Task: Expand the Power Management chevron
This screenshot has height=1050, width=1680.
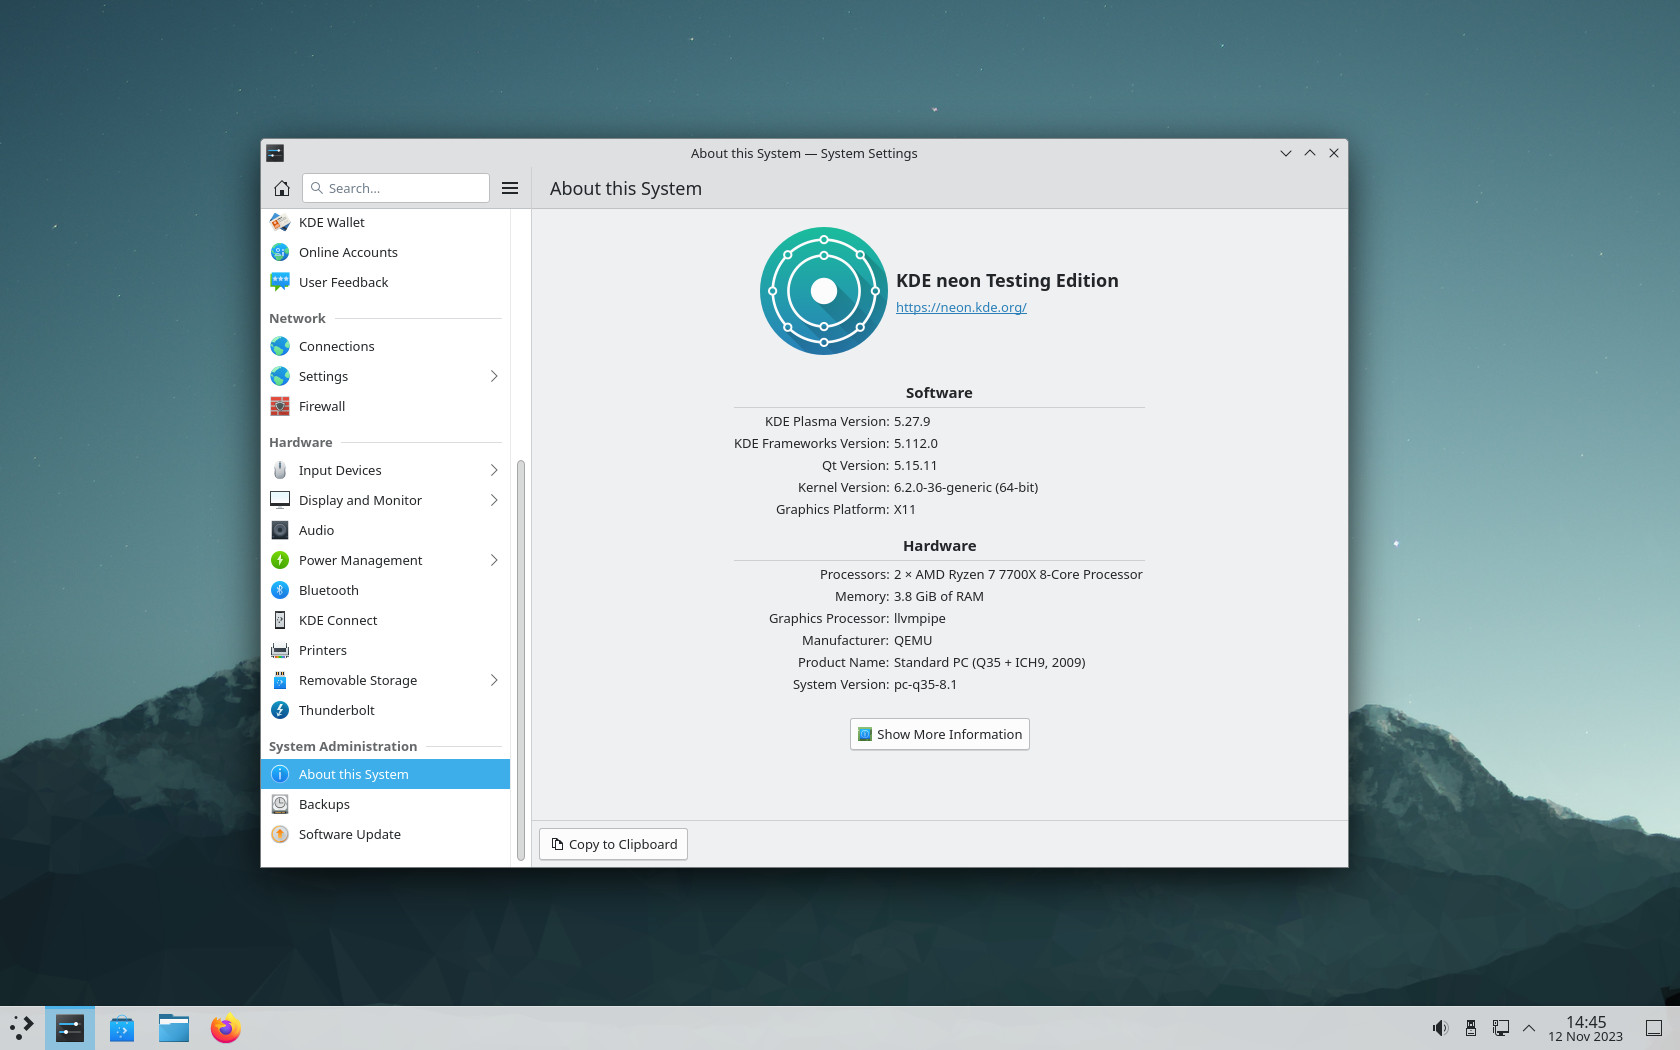Action: [494, 560]
